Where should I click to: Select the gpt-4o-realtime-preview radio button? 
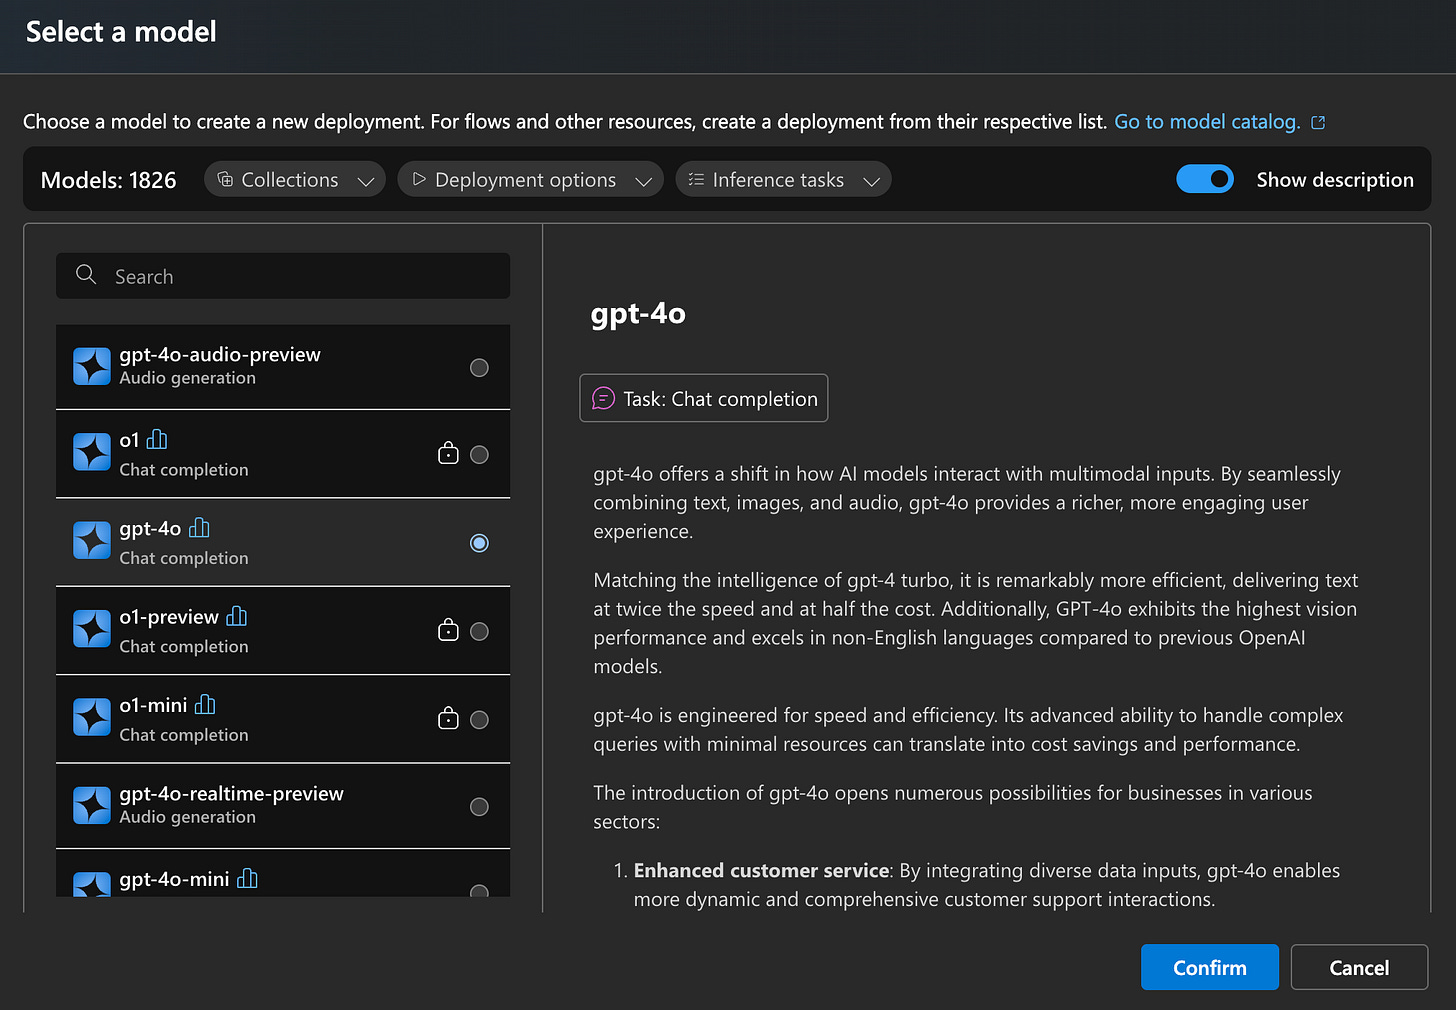tap(480, 807)
